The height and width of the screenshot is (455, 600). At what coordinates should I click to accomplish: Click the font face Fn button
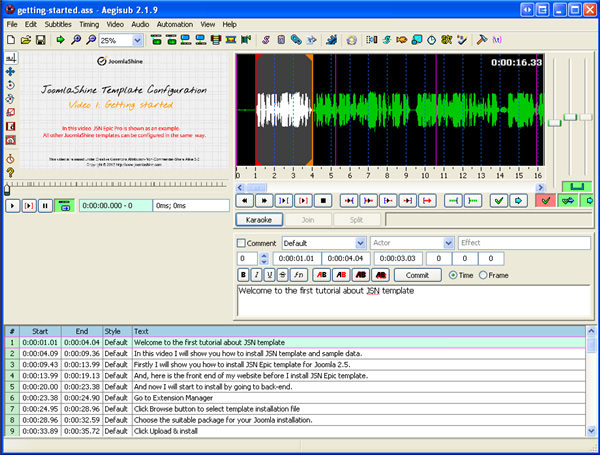[299, 275]
